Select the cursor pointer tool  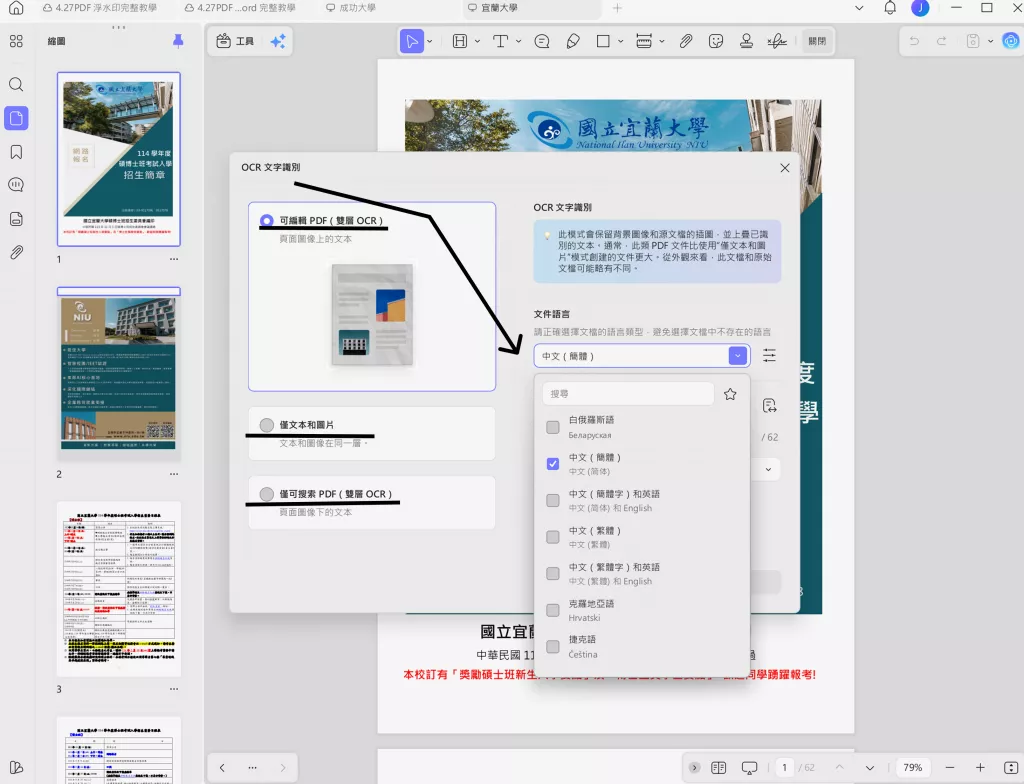click(x=411, y=41)
